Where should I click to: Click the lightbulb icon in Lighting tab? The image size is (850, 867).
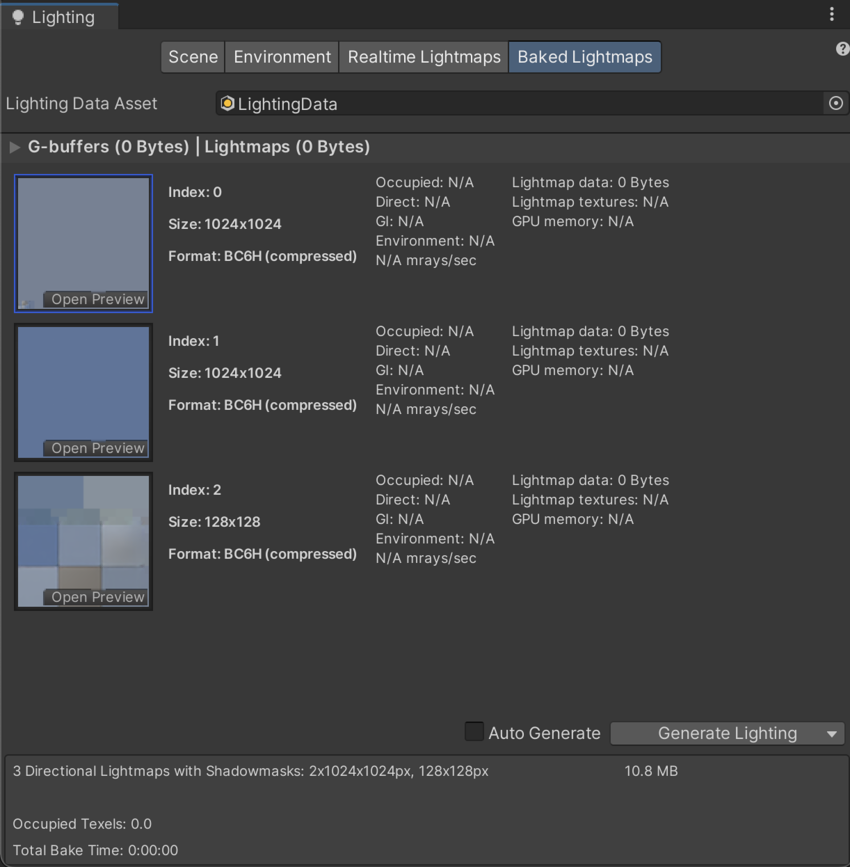(x=17, y=18)
